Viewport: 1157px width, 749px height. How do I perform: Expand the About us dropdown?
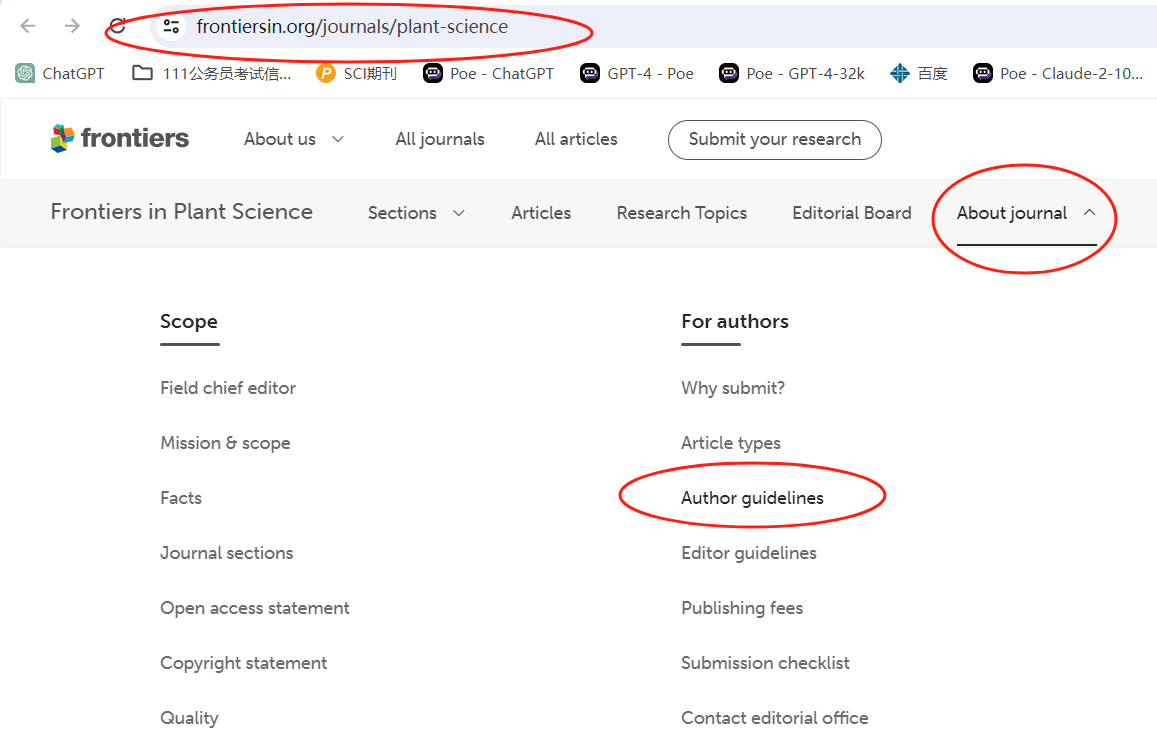(294, 139)
